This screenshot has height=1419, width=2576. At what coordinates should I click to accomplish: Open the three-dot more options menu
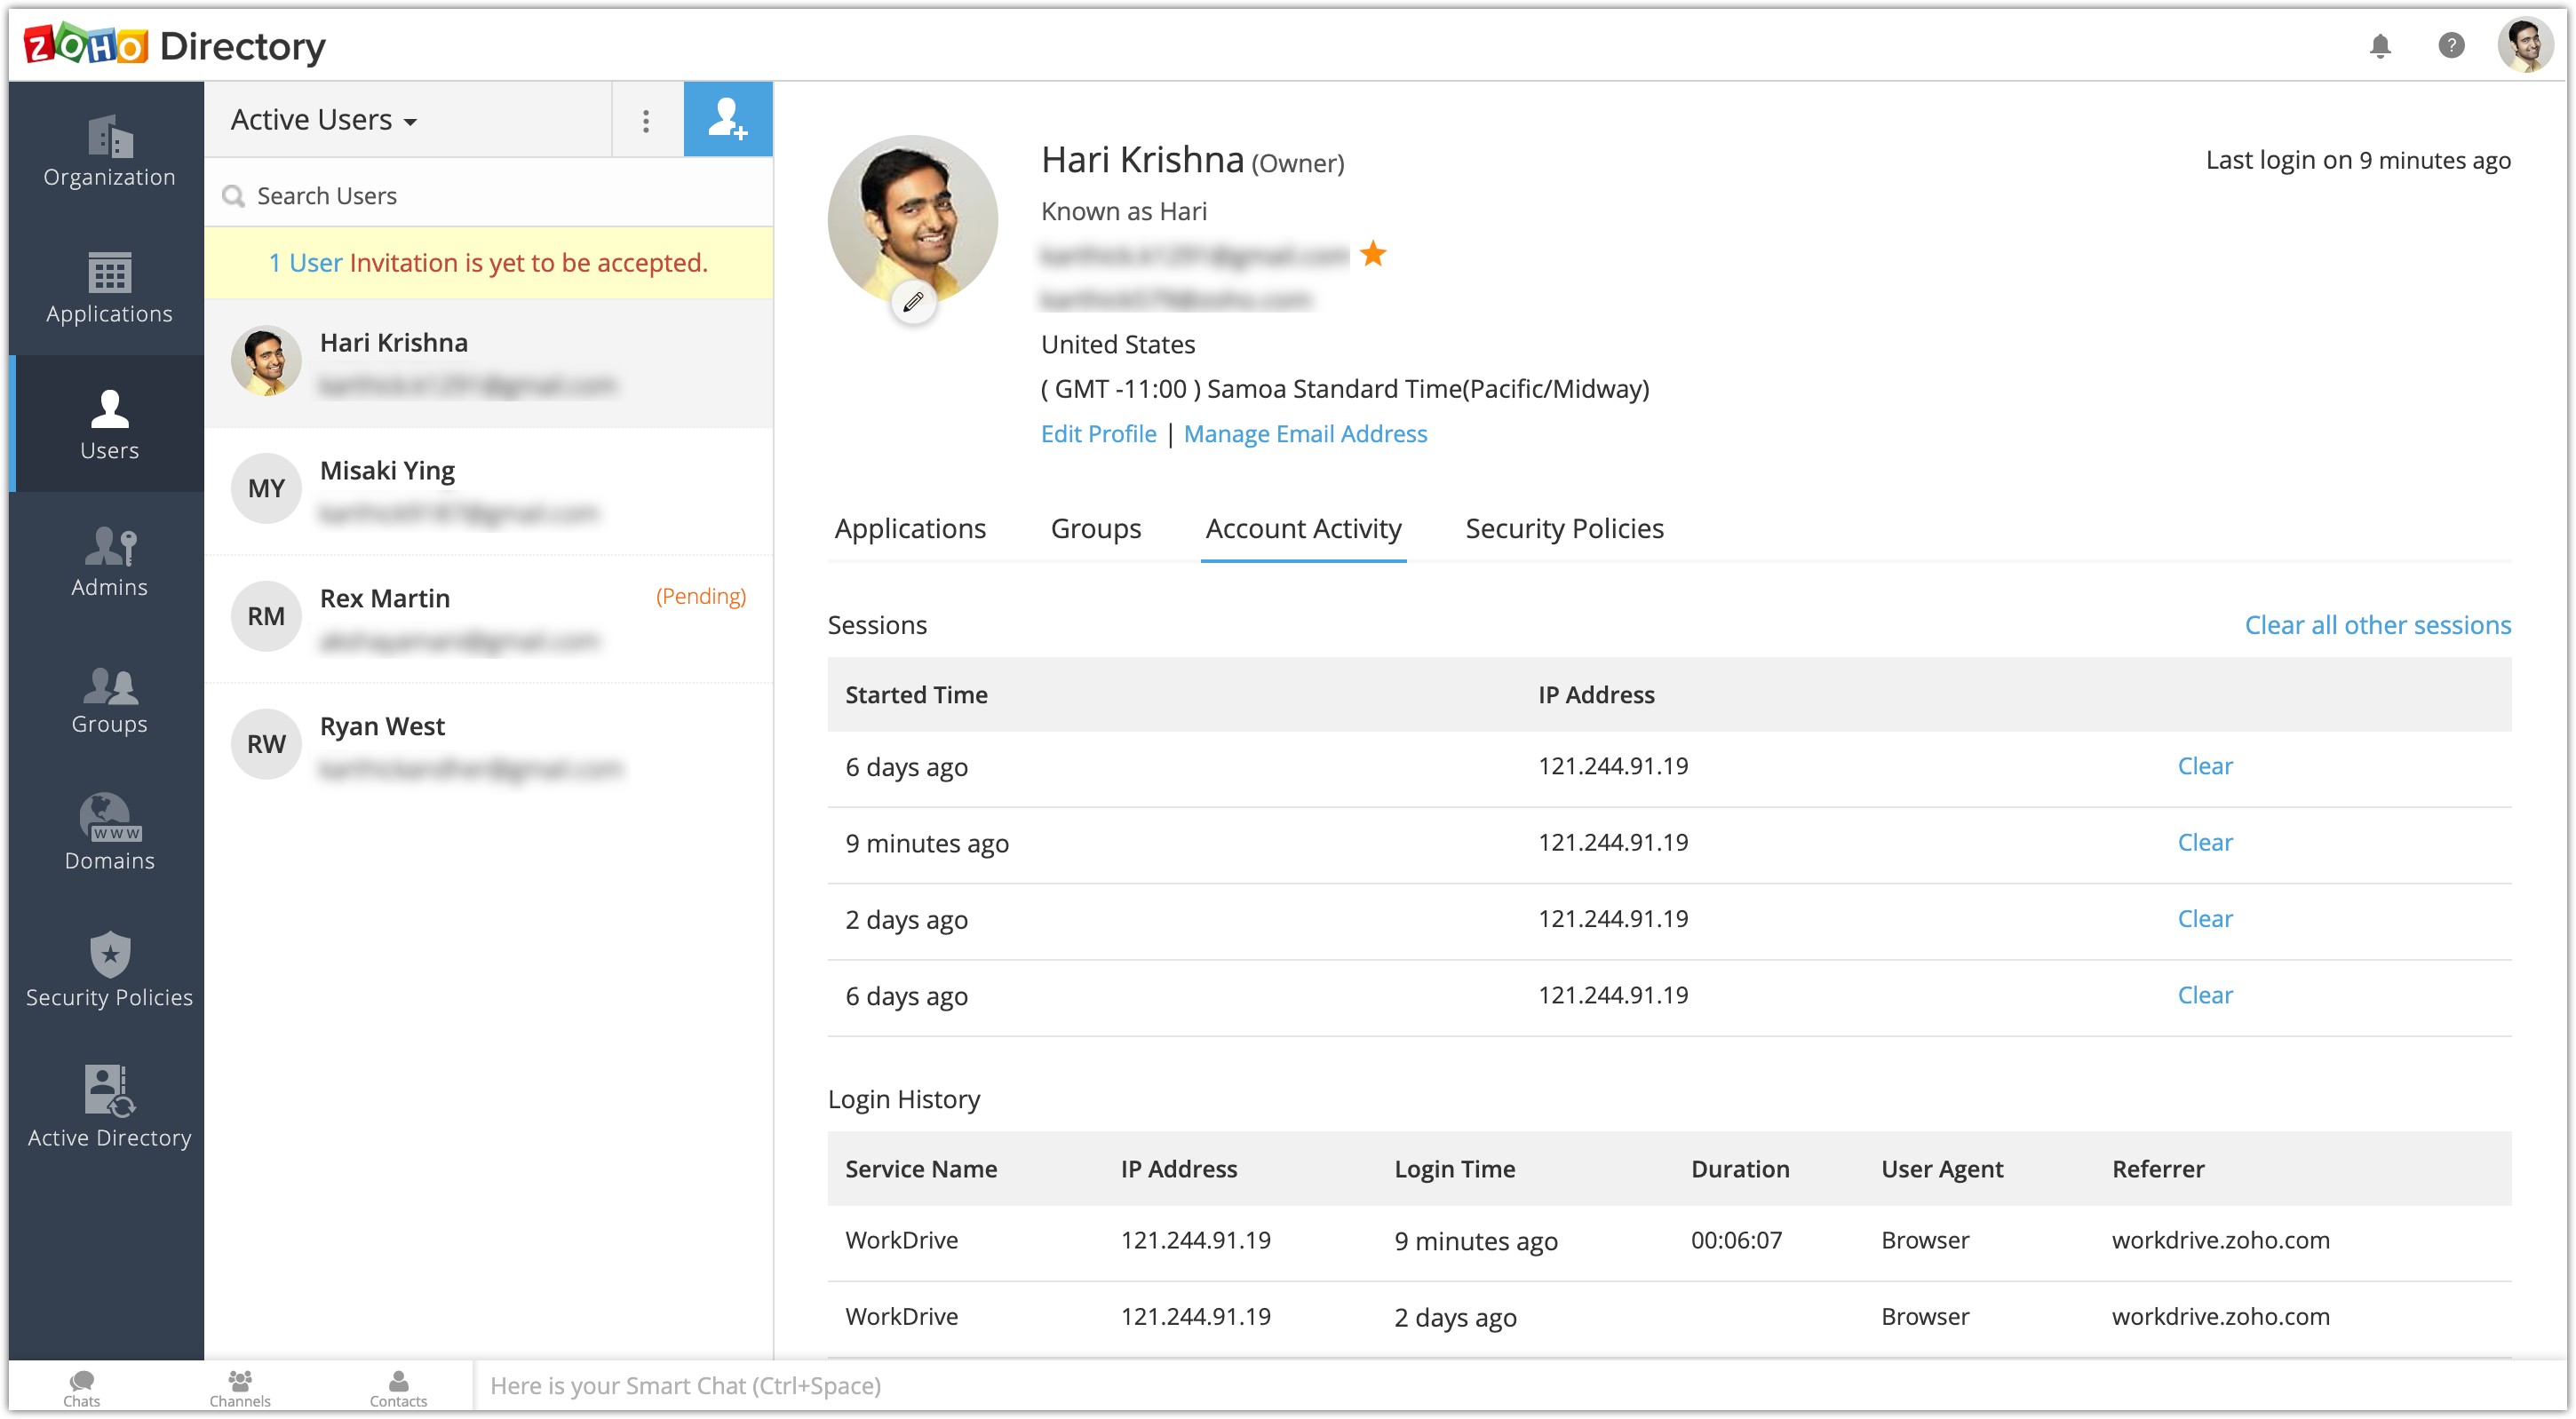(646, 121)
